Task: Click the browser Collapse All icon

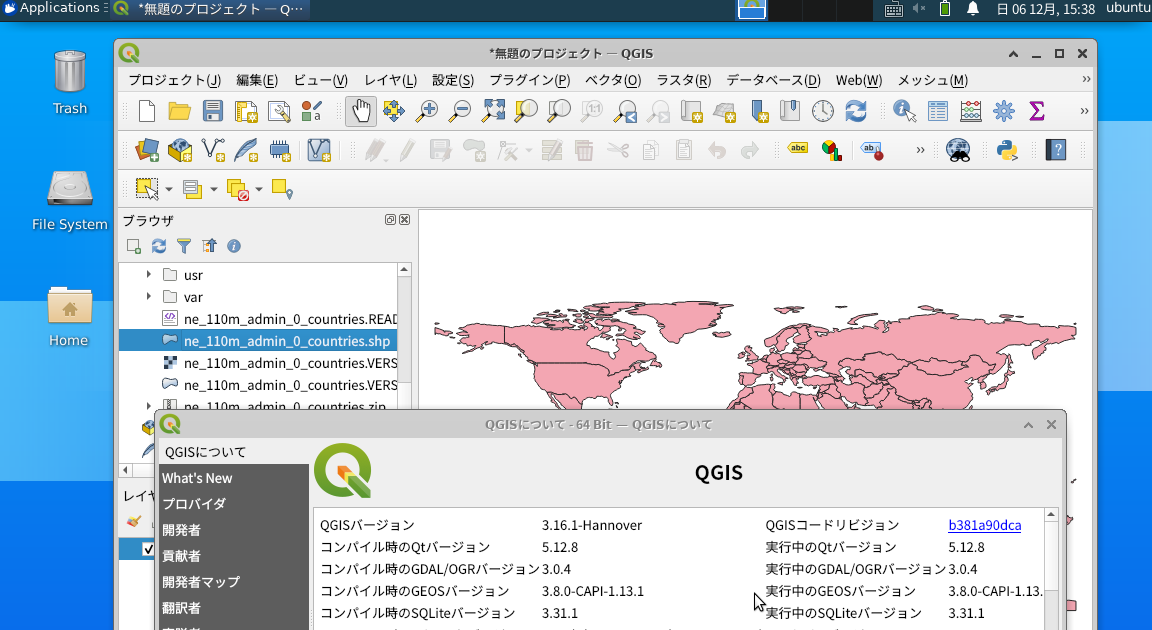Action: tap(209, 246)
